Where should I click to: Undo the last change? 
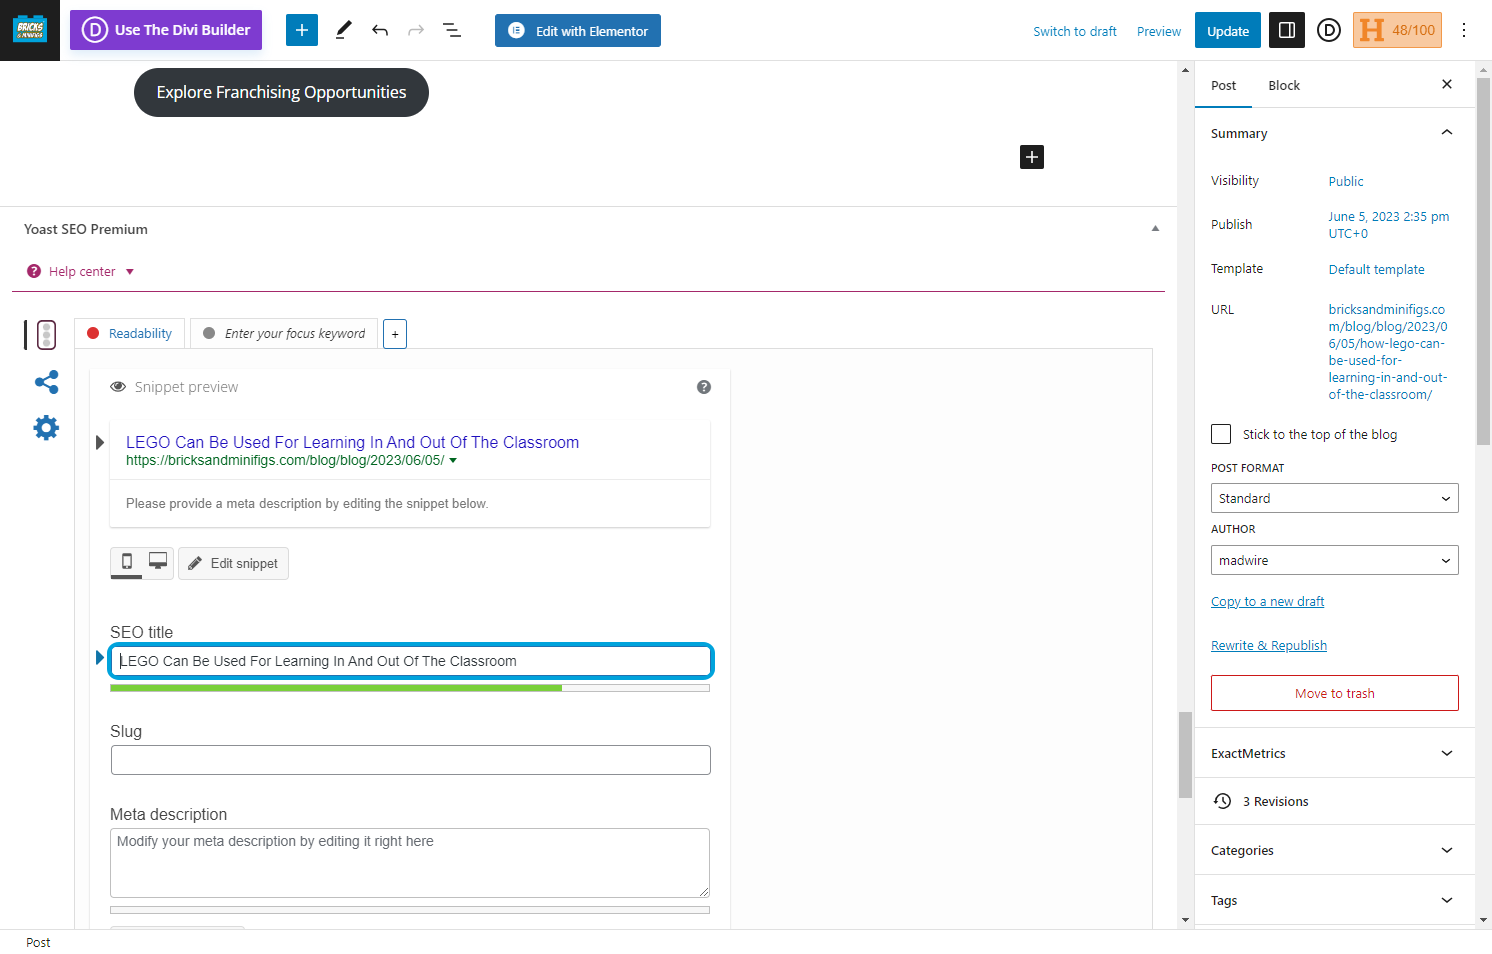[x=380, y=30]
